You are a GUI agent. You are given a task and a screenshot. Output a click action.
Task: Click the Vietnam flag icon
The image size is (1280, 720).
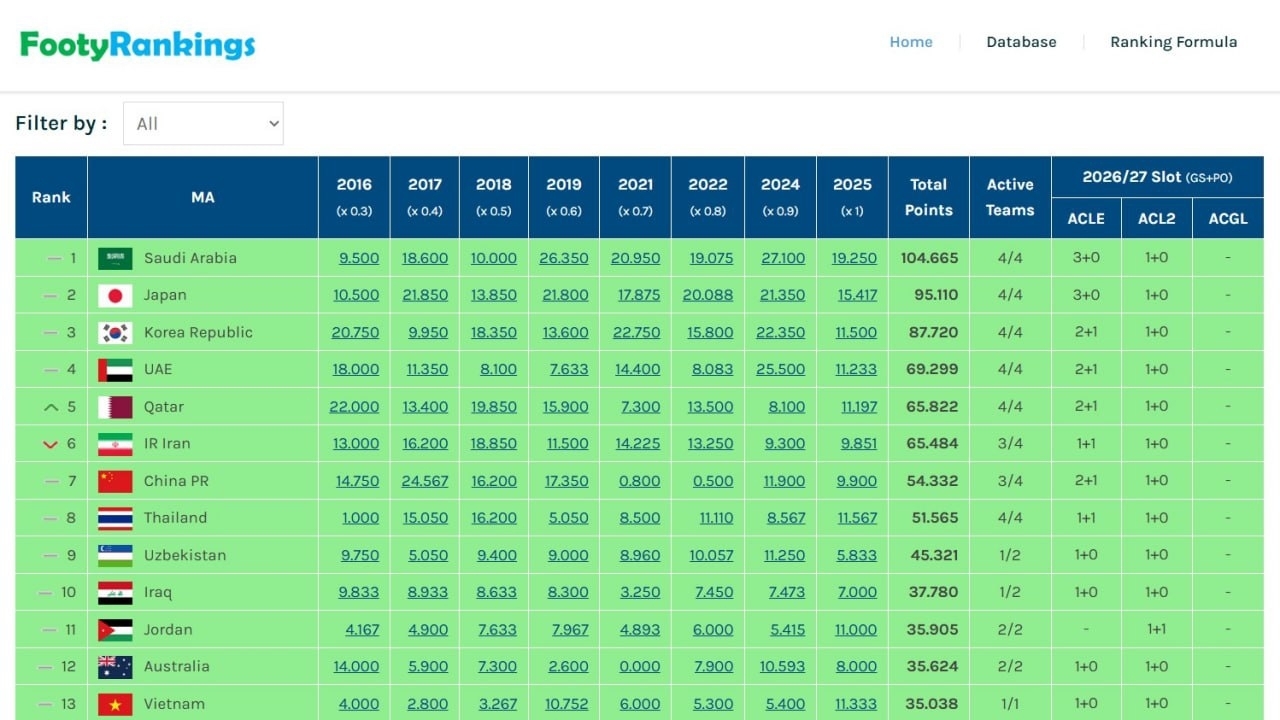pyautogui.click(x=115, y=704)
